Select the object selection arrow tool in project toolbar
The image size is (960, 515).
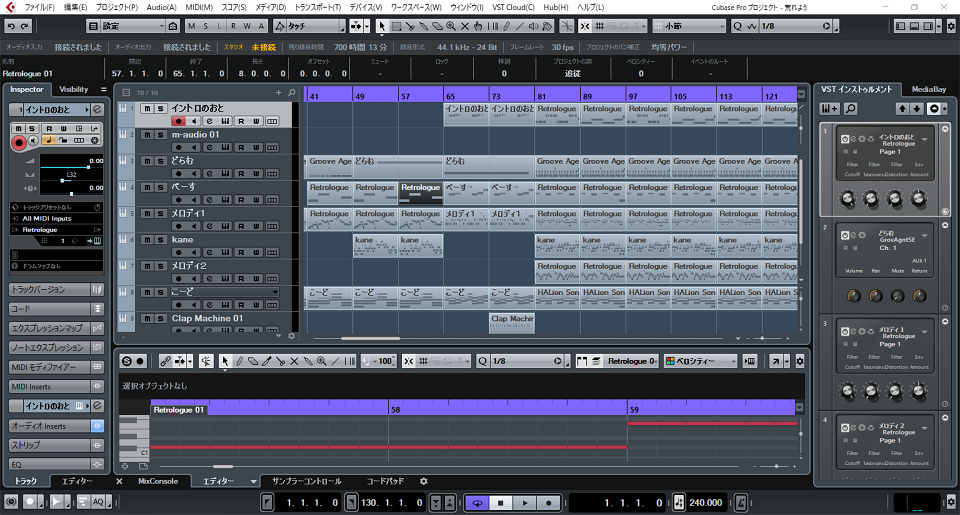pos(382,26)
